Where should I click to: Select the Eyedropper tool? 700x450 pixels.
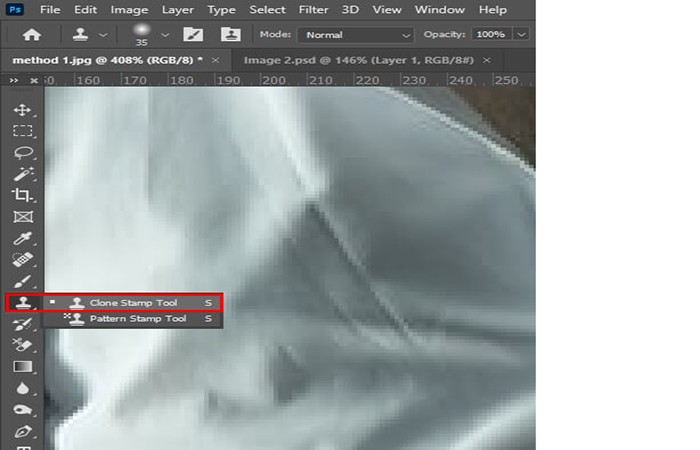pos(22,238)
